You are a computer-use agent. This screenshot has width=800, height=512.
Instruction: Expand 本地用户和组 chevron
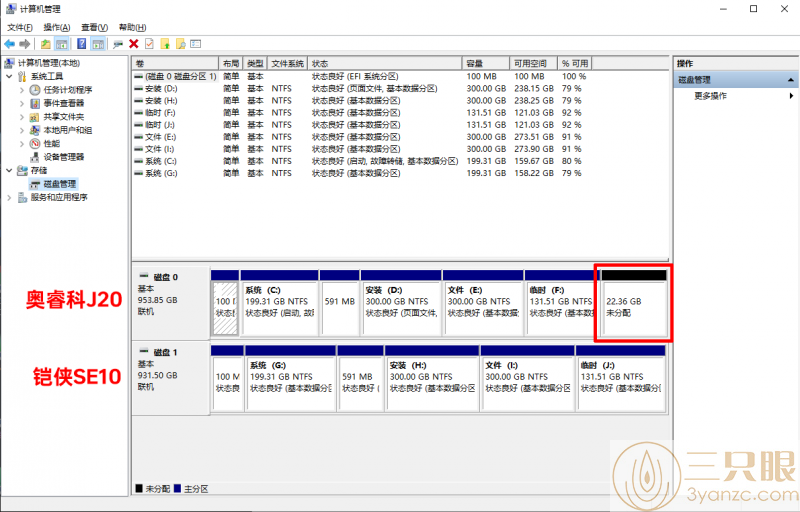[x=22, y=130]
